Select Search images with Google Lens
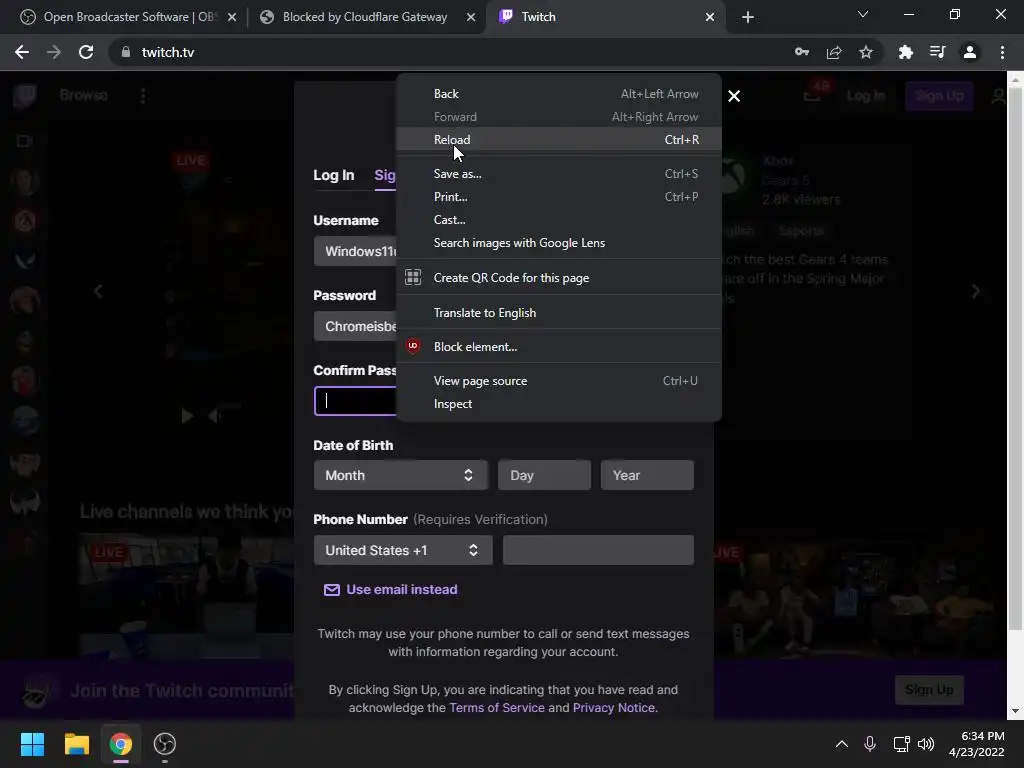Image resolution: width=1024 pixels, height=768 pixels. point(559,242)
